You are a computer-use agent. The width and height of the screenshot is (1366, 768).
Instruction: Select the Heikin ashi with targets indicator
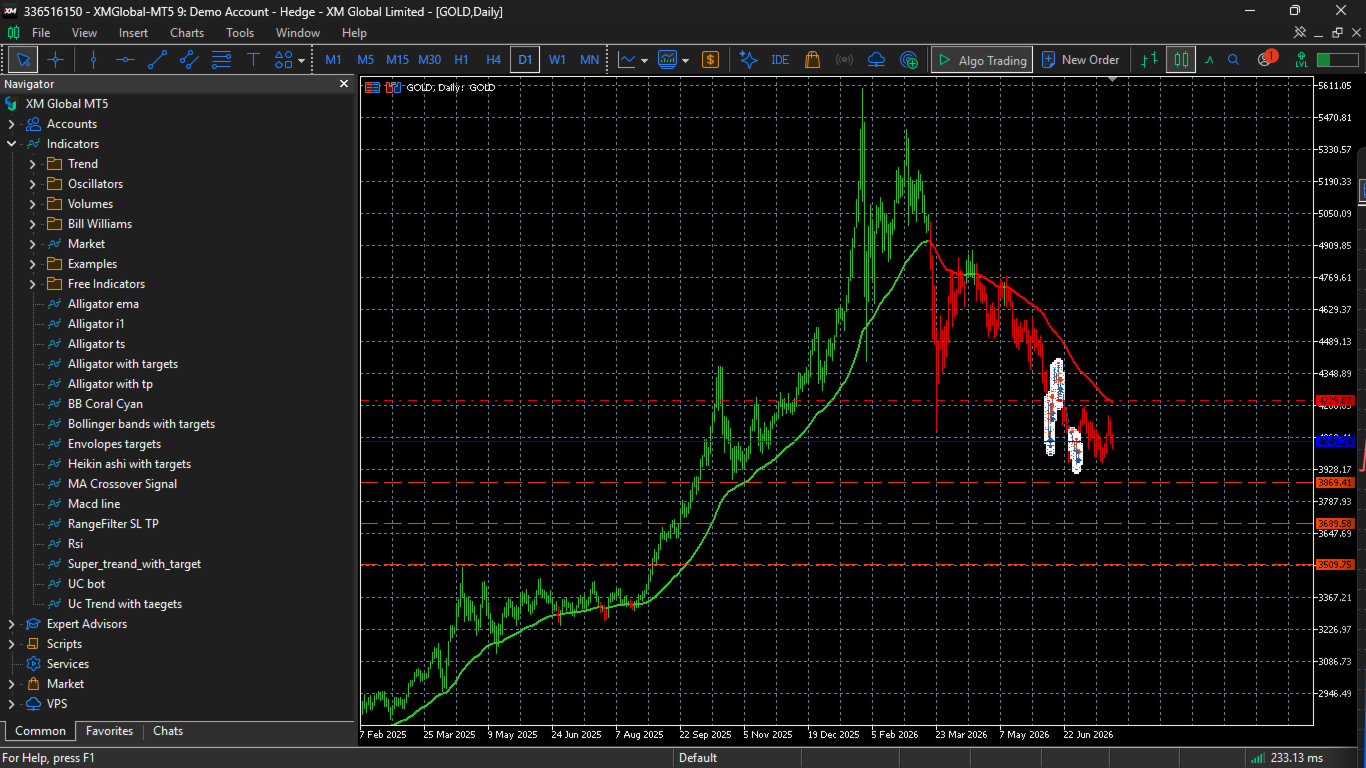(129, 464)
